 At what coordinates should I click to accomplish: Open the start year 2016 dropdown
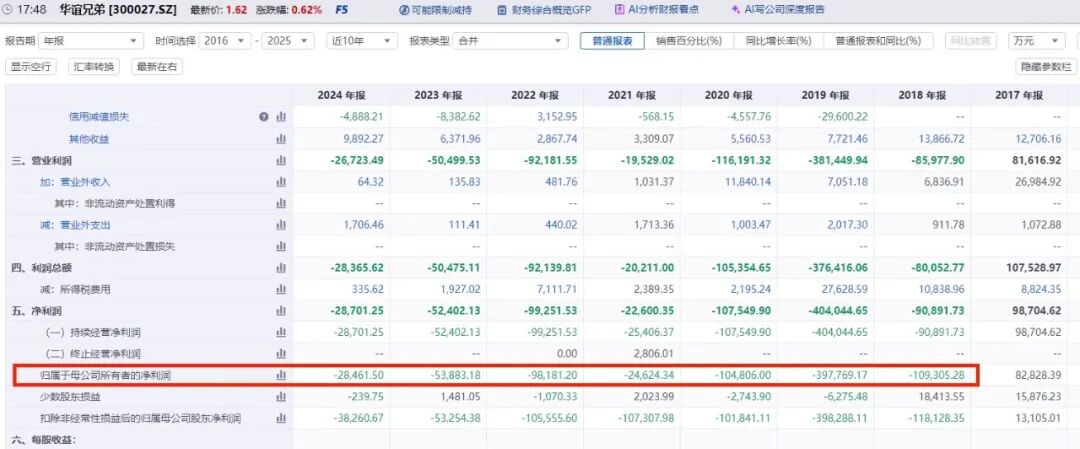225,41
